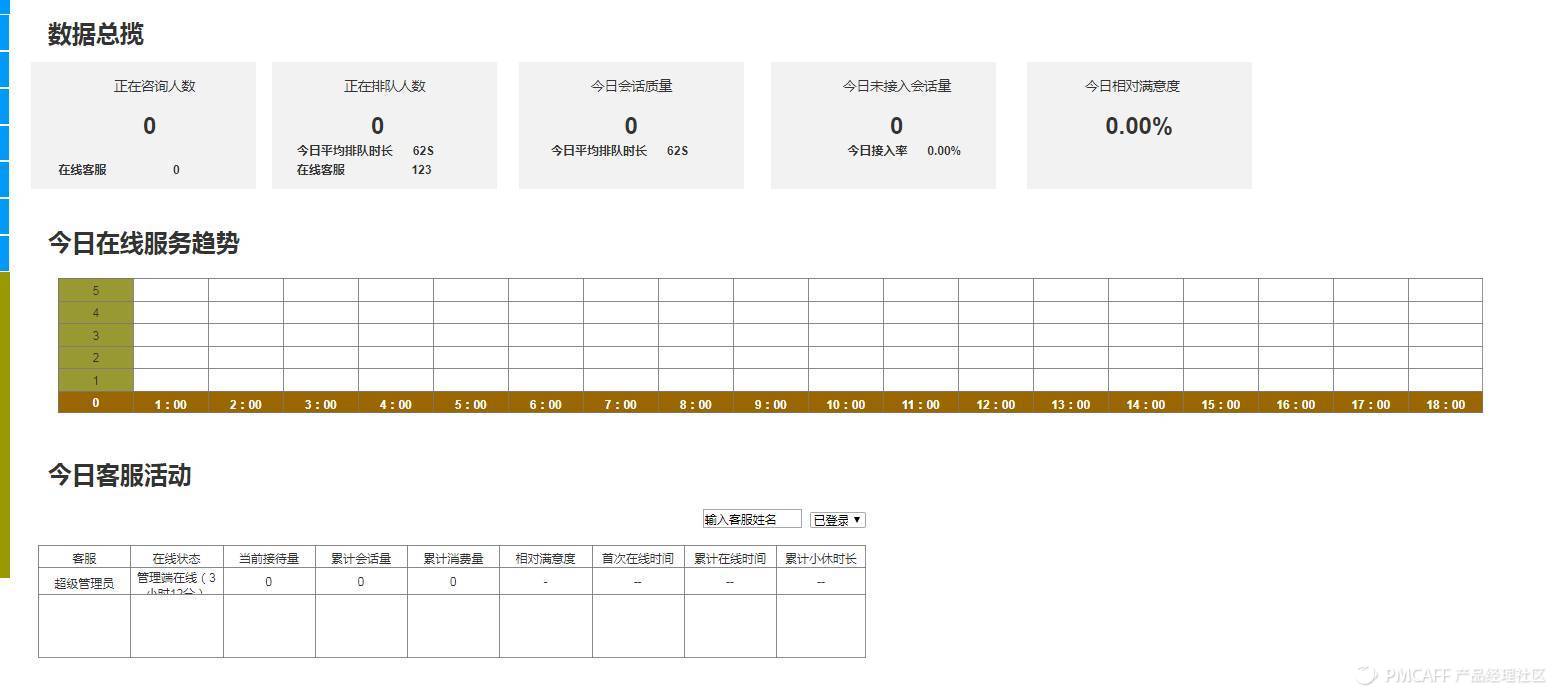Viewport: 1557px width, 696px height.
Task: Click the value 5 on the chart y-axis
Action: click(x=95, y=290)
